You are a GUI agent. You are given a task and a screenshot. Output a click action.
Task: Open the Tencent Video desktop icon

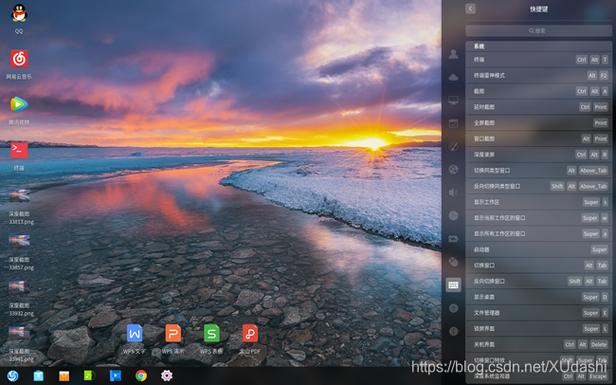(19, 104)
